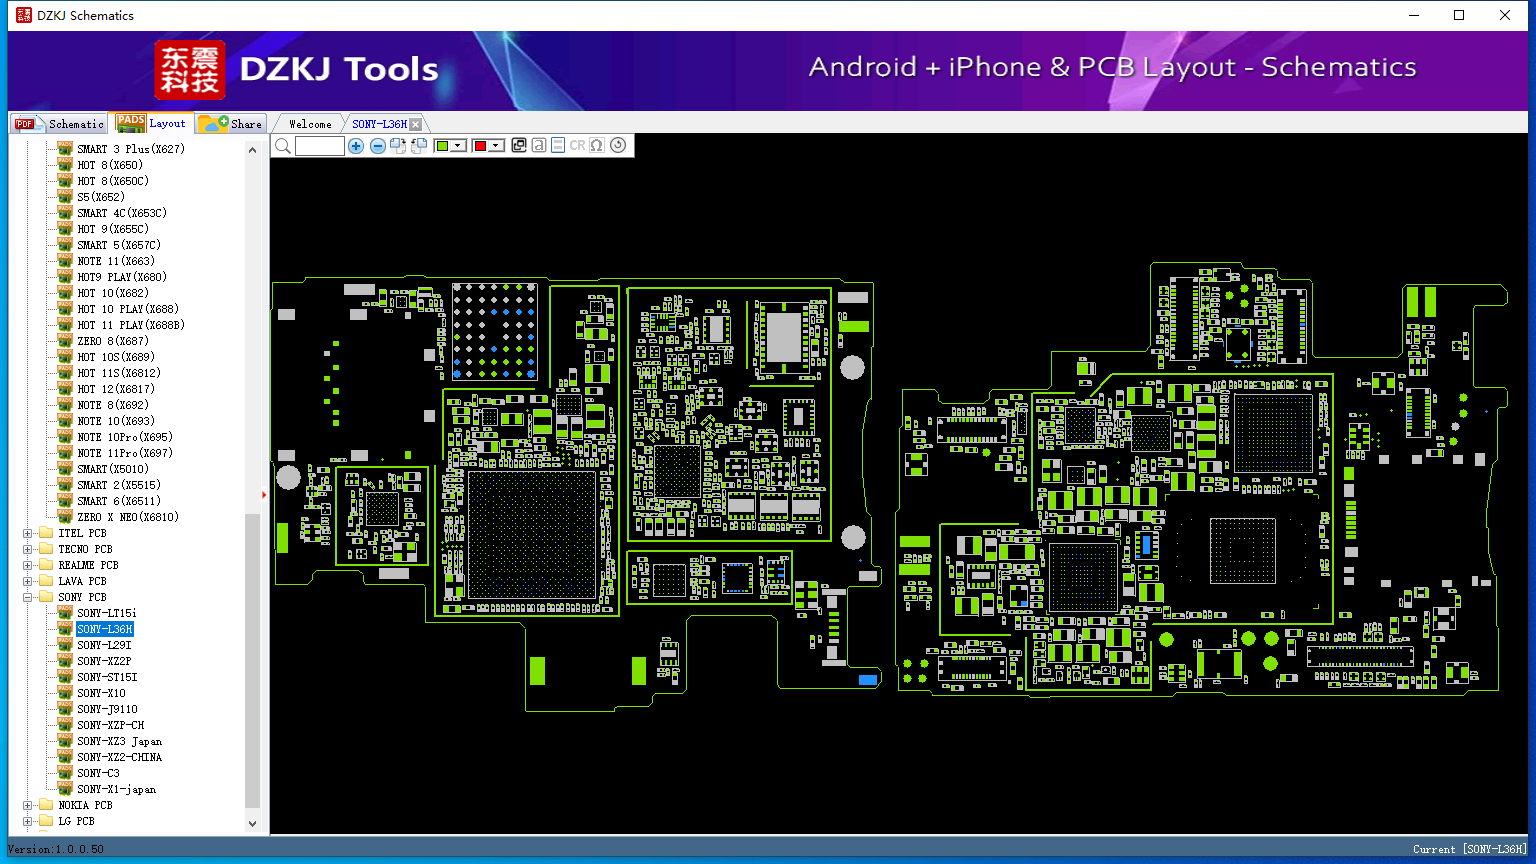Select SONY-LT15i in the tree
The height and width of the screenshot is (864, 1536).
(106, 613)
